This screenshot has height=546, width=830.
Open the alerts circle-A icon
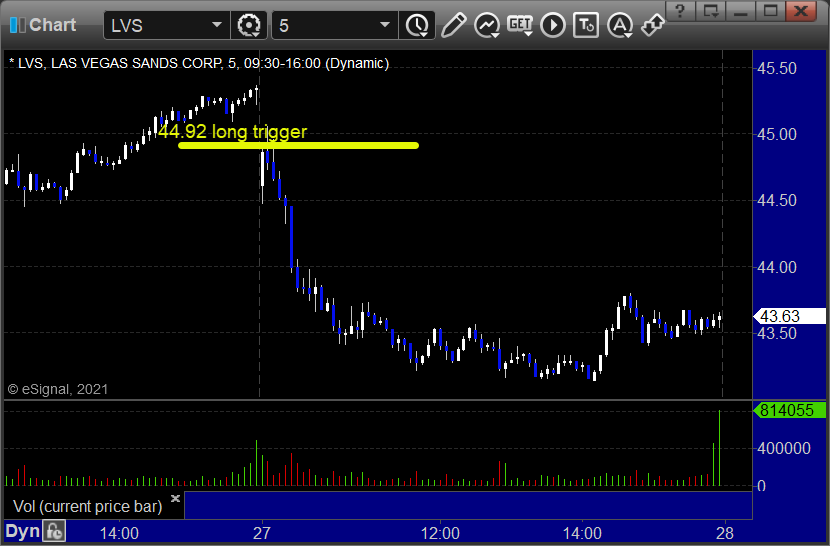click(620, 25)
